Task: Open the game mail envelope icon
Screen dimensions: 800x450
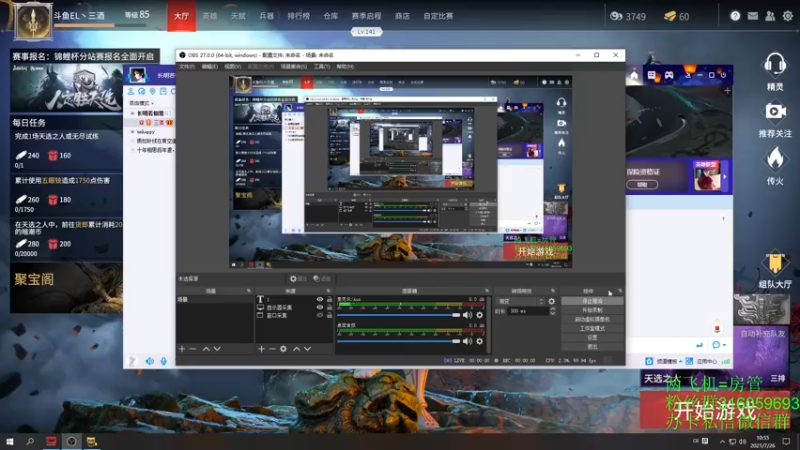Action: pos(753,16)
